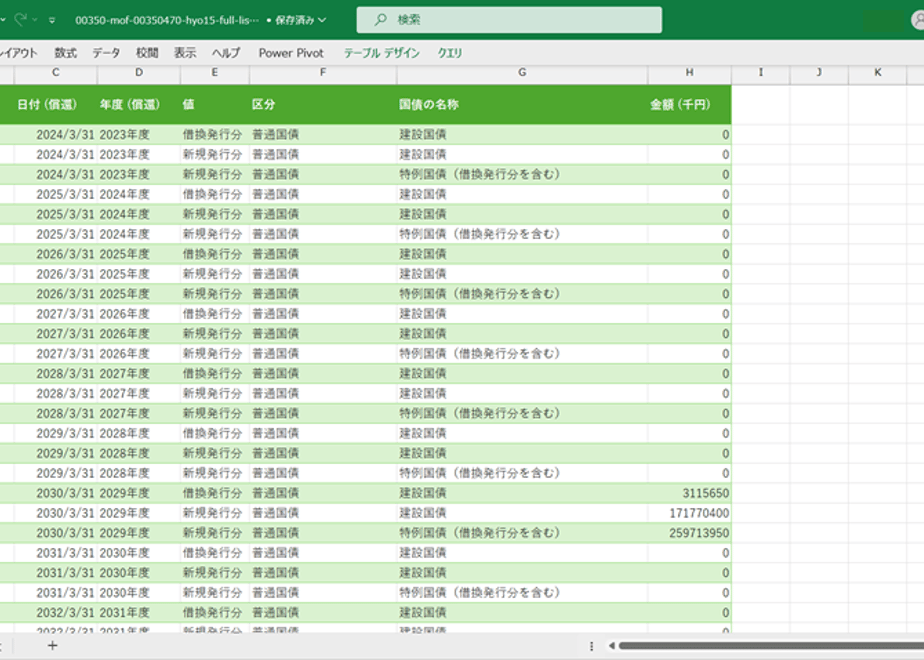Add a new sheet with plus icon
The width and height of the screenshot is (924, 660).
(x=52, y=646)
